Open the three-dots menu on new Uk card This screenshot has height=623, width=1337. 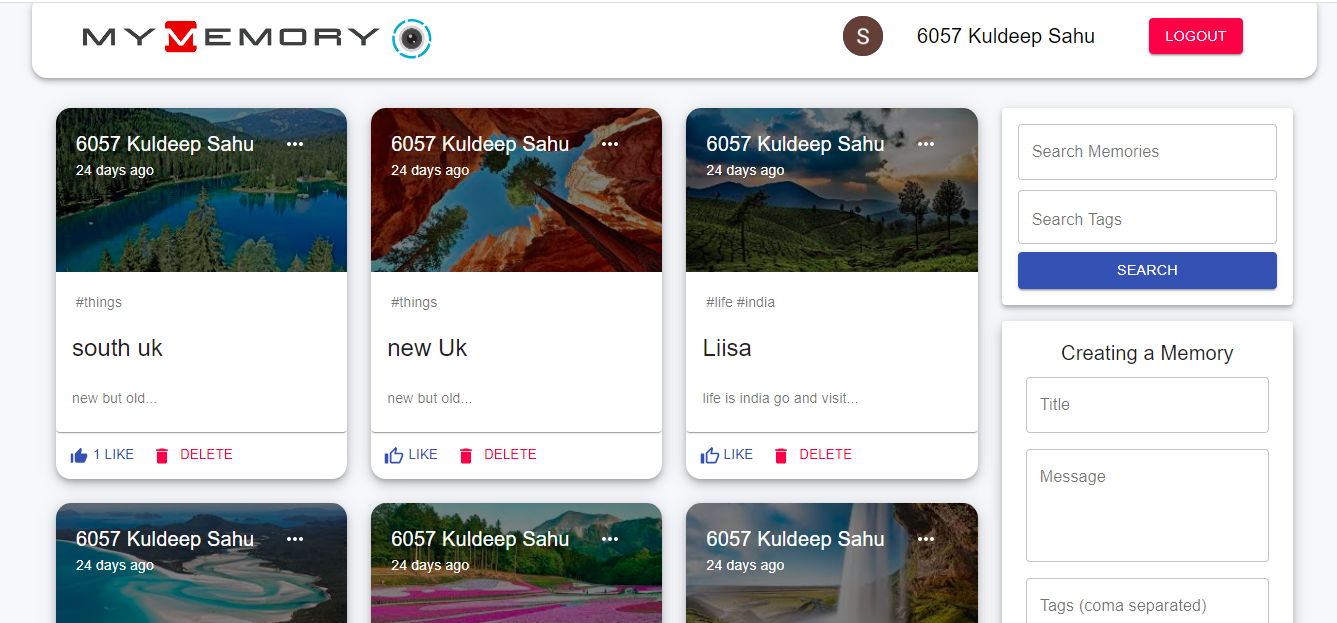(x=610, y=144)
